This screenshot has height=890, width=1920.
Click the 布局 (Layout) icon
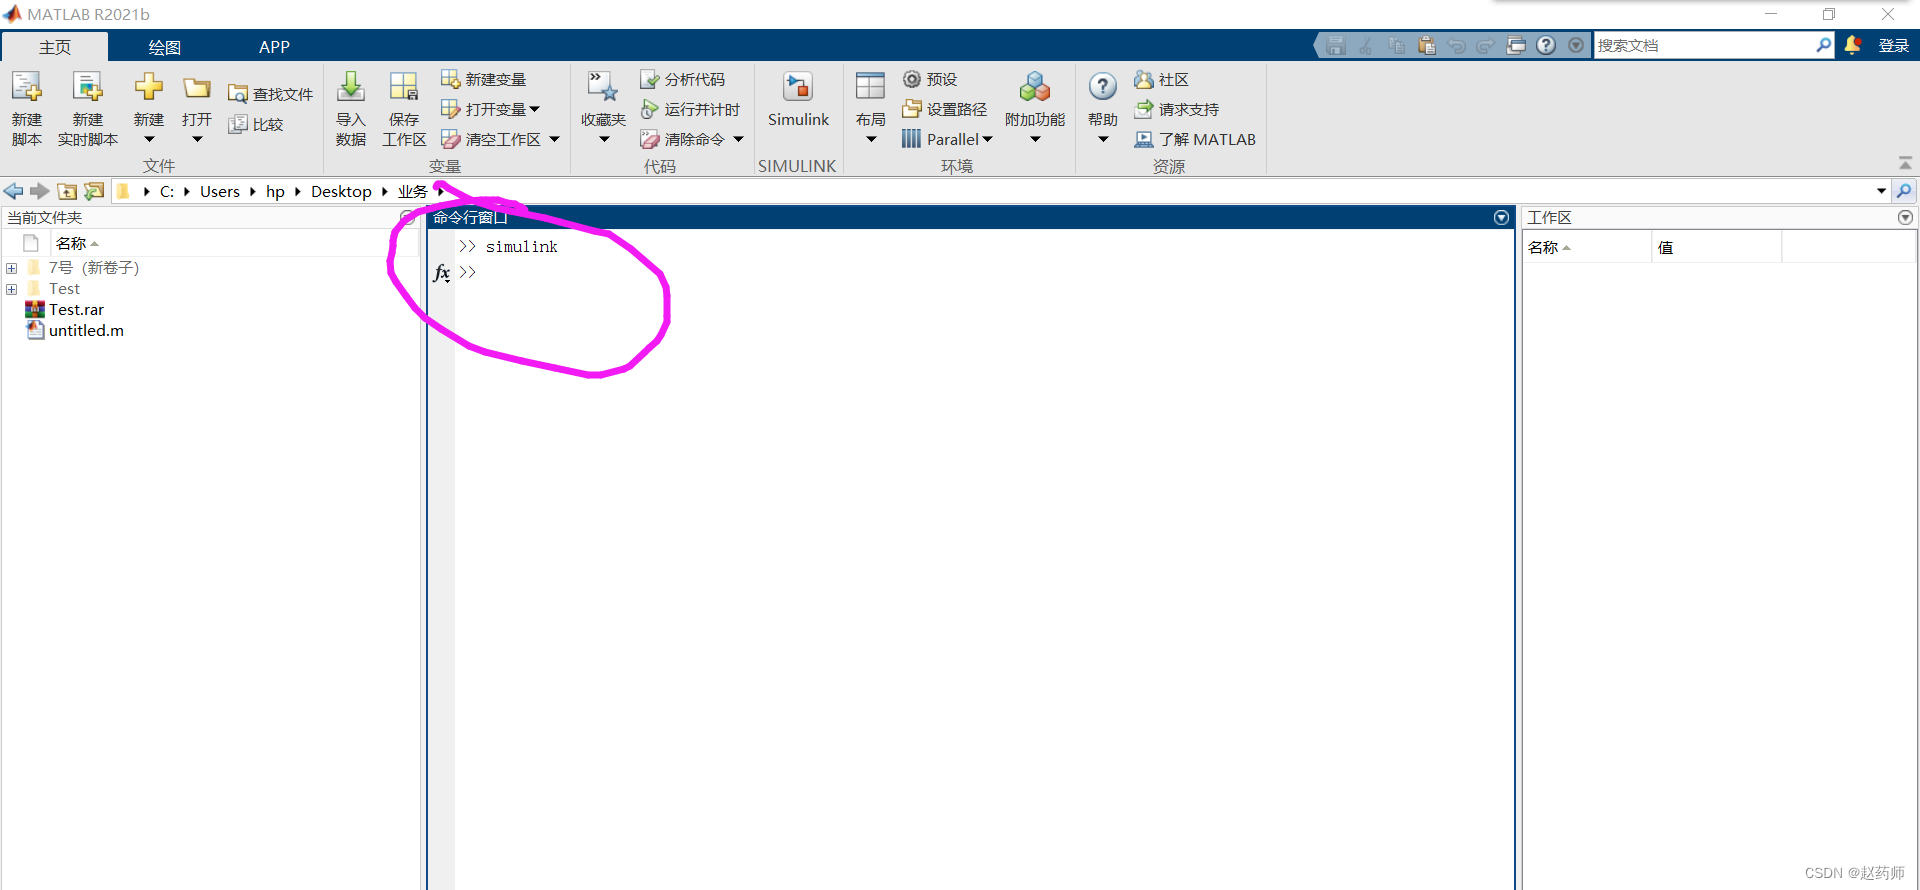click(870, 87)
